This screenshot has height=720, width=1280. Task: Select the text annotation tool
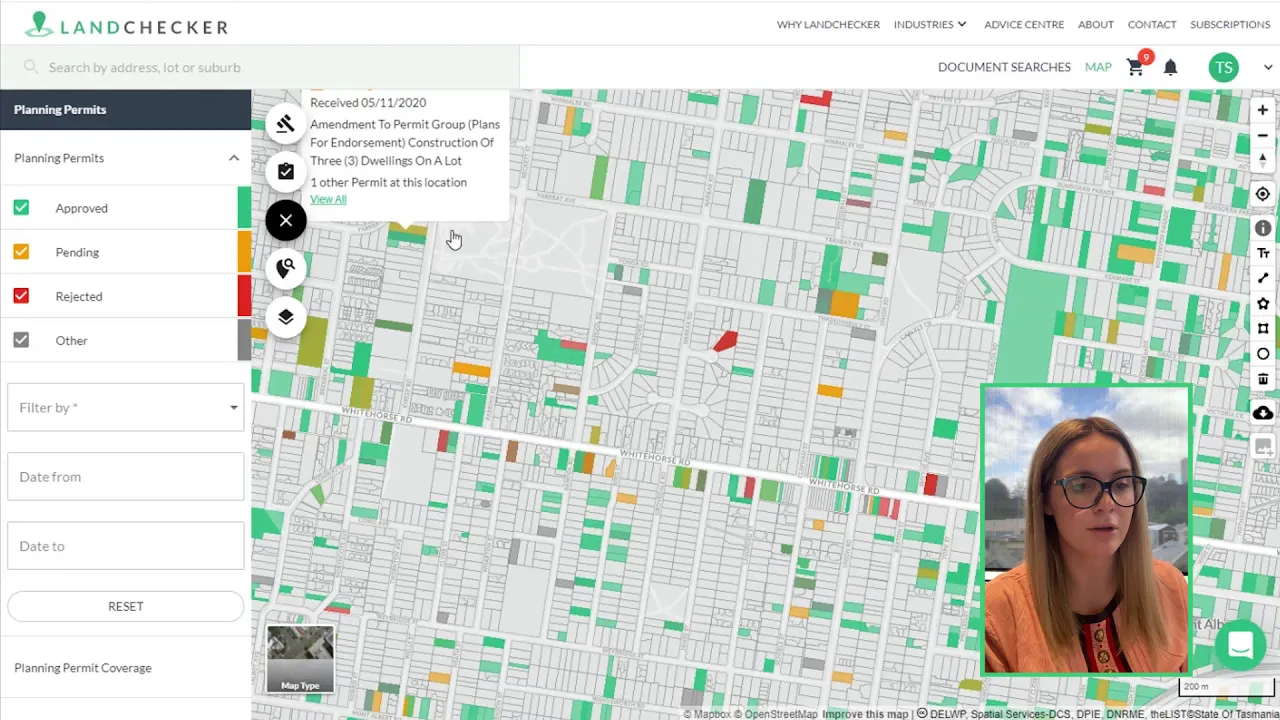(1263, 253)
